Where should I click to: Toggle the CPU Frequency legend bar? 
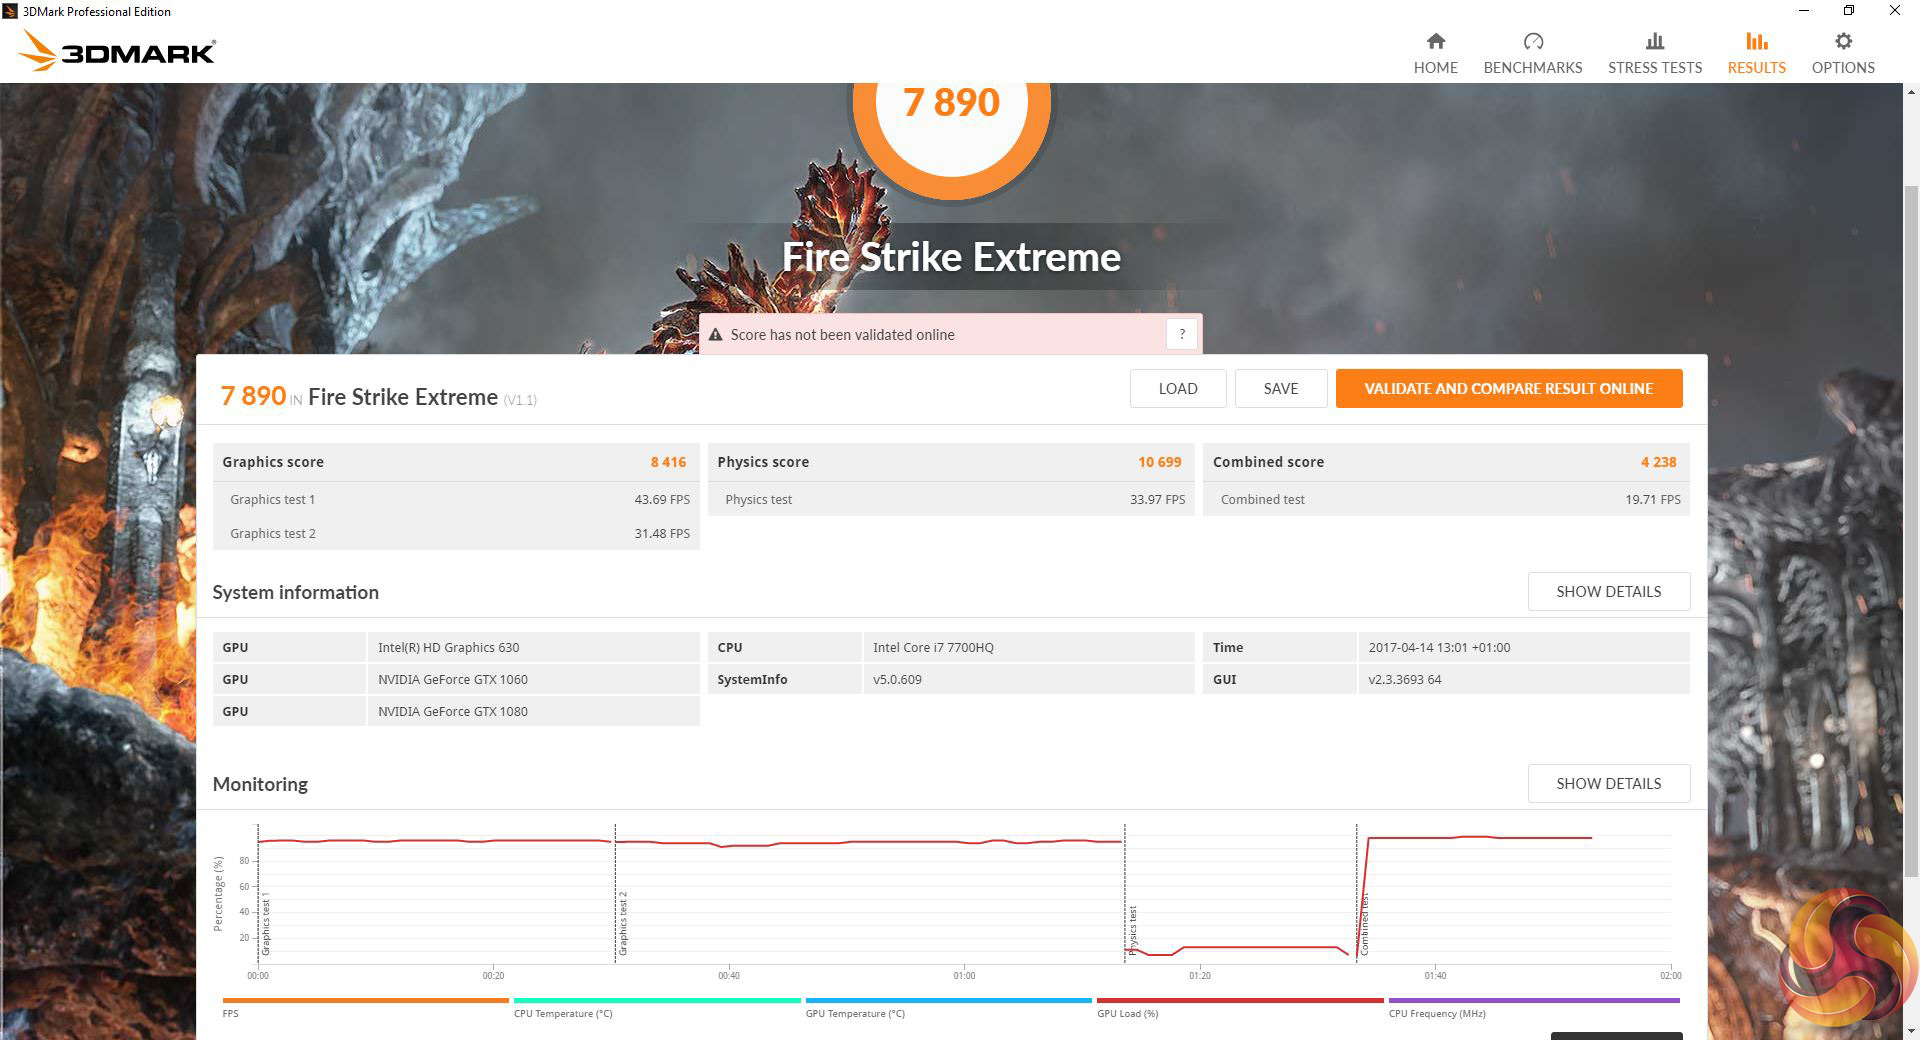pyautogui.click(x=1533, y=1000)
